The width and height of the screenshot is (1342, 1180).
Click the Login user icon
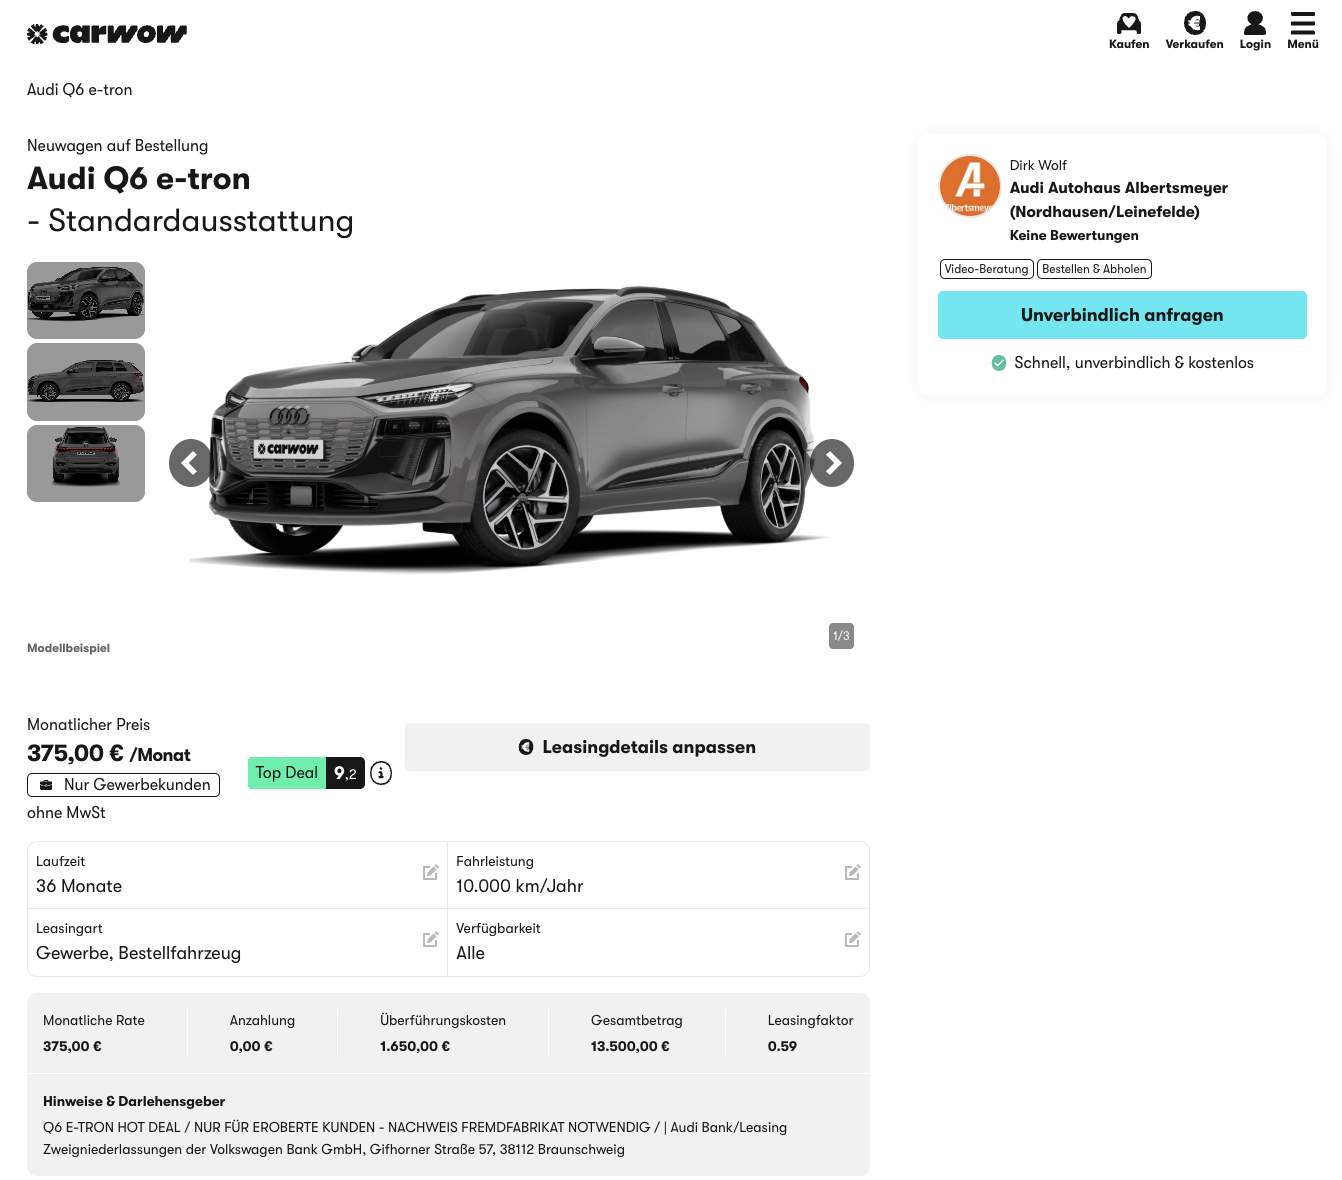tap(1254, 23)
